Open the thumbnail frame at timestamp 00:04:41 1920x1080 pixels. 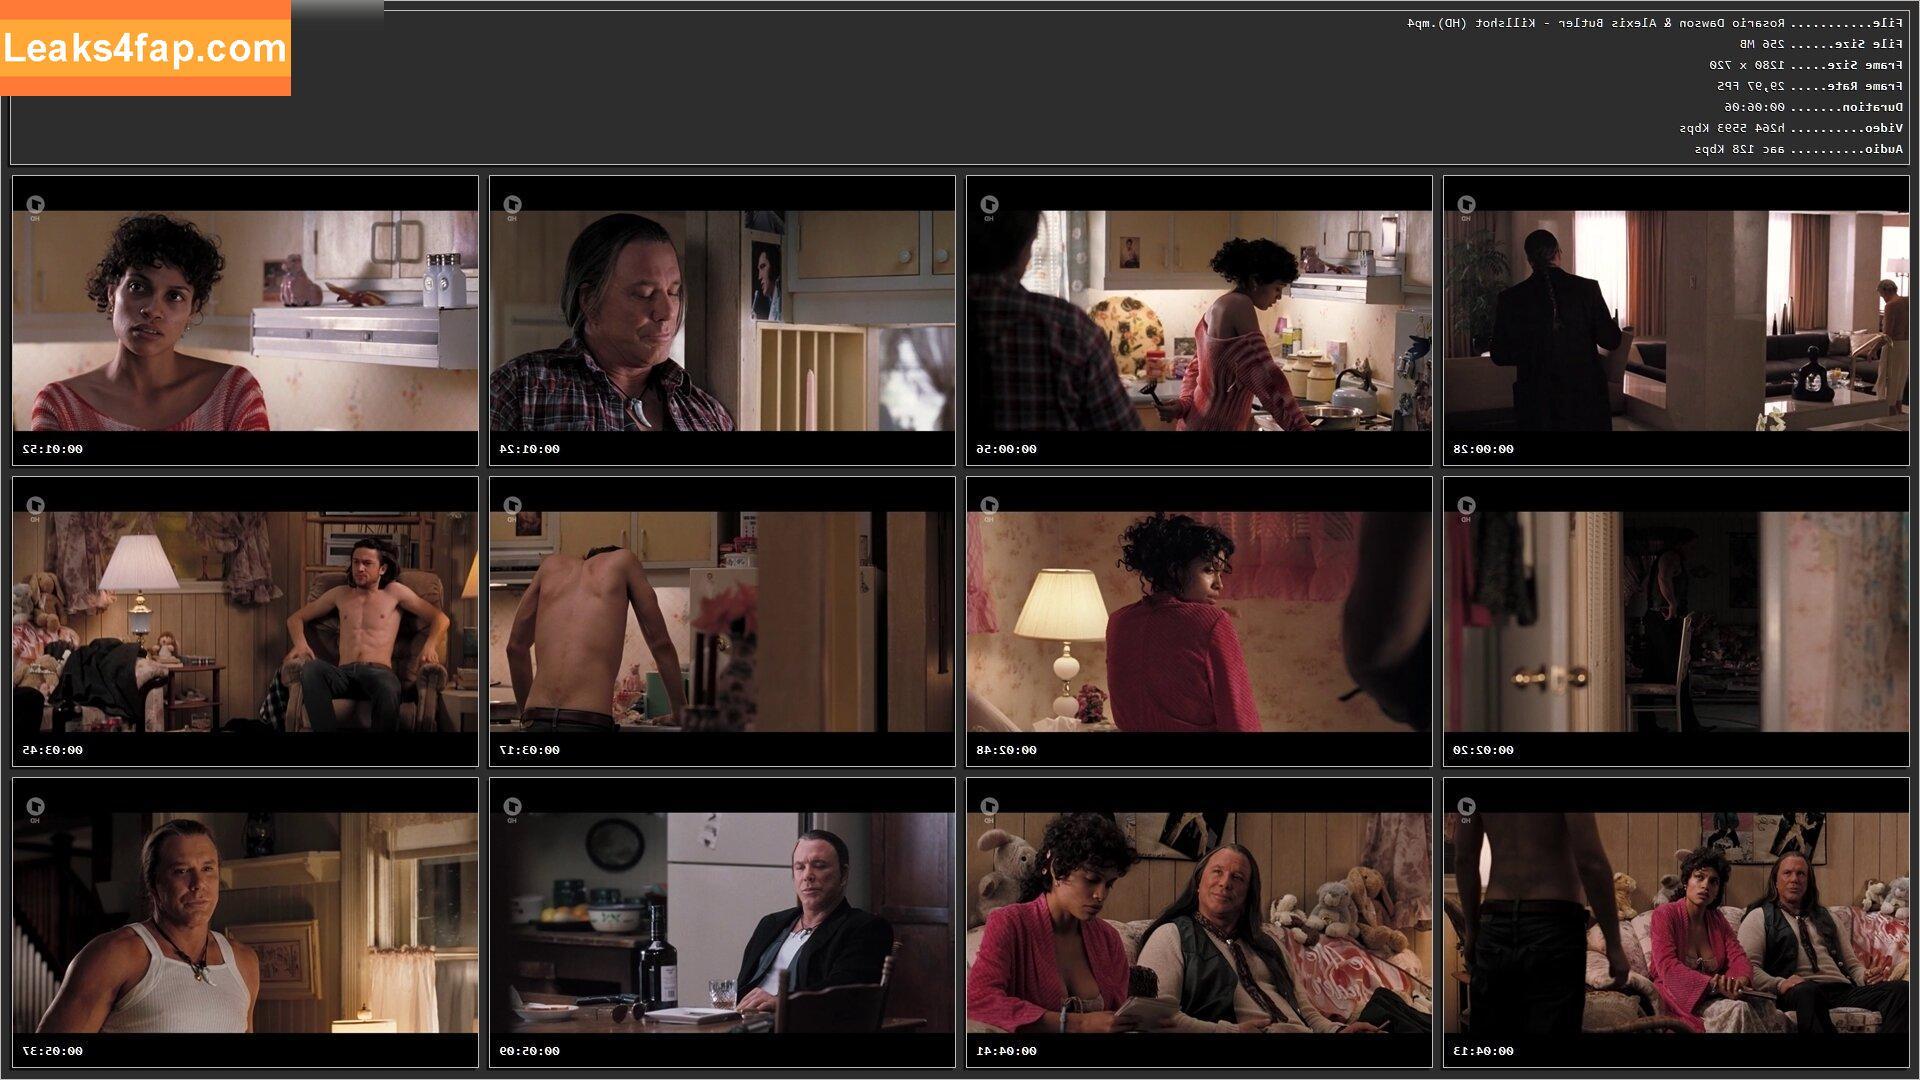tap(1199, 922)
